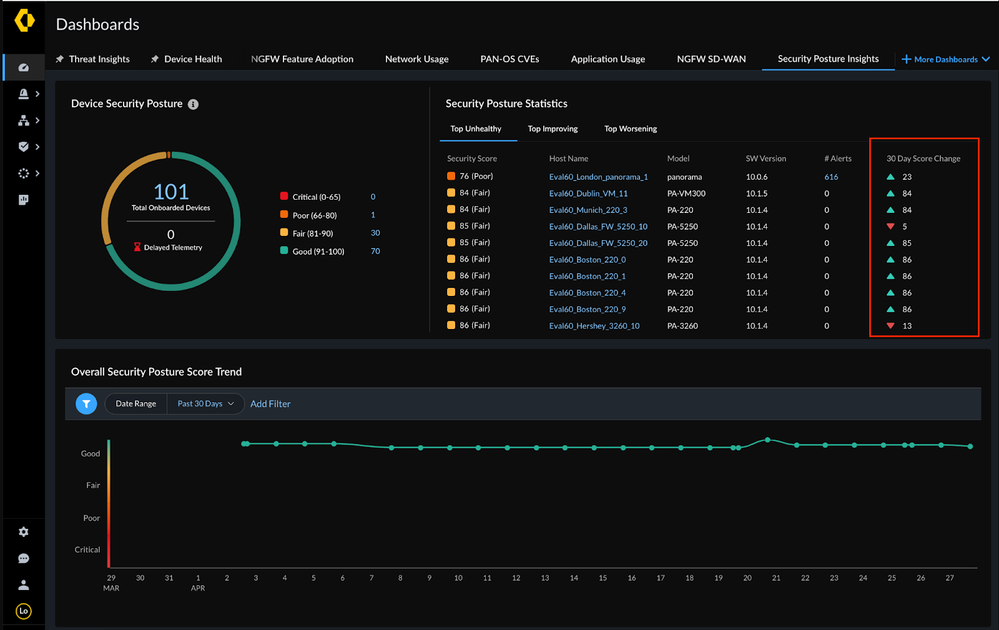Screen dimensions: 999x630
Task: Click the red Critical (0-65) legend swatch
Action: pos(284,197)
